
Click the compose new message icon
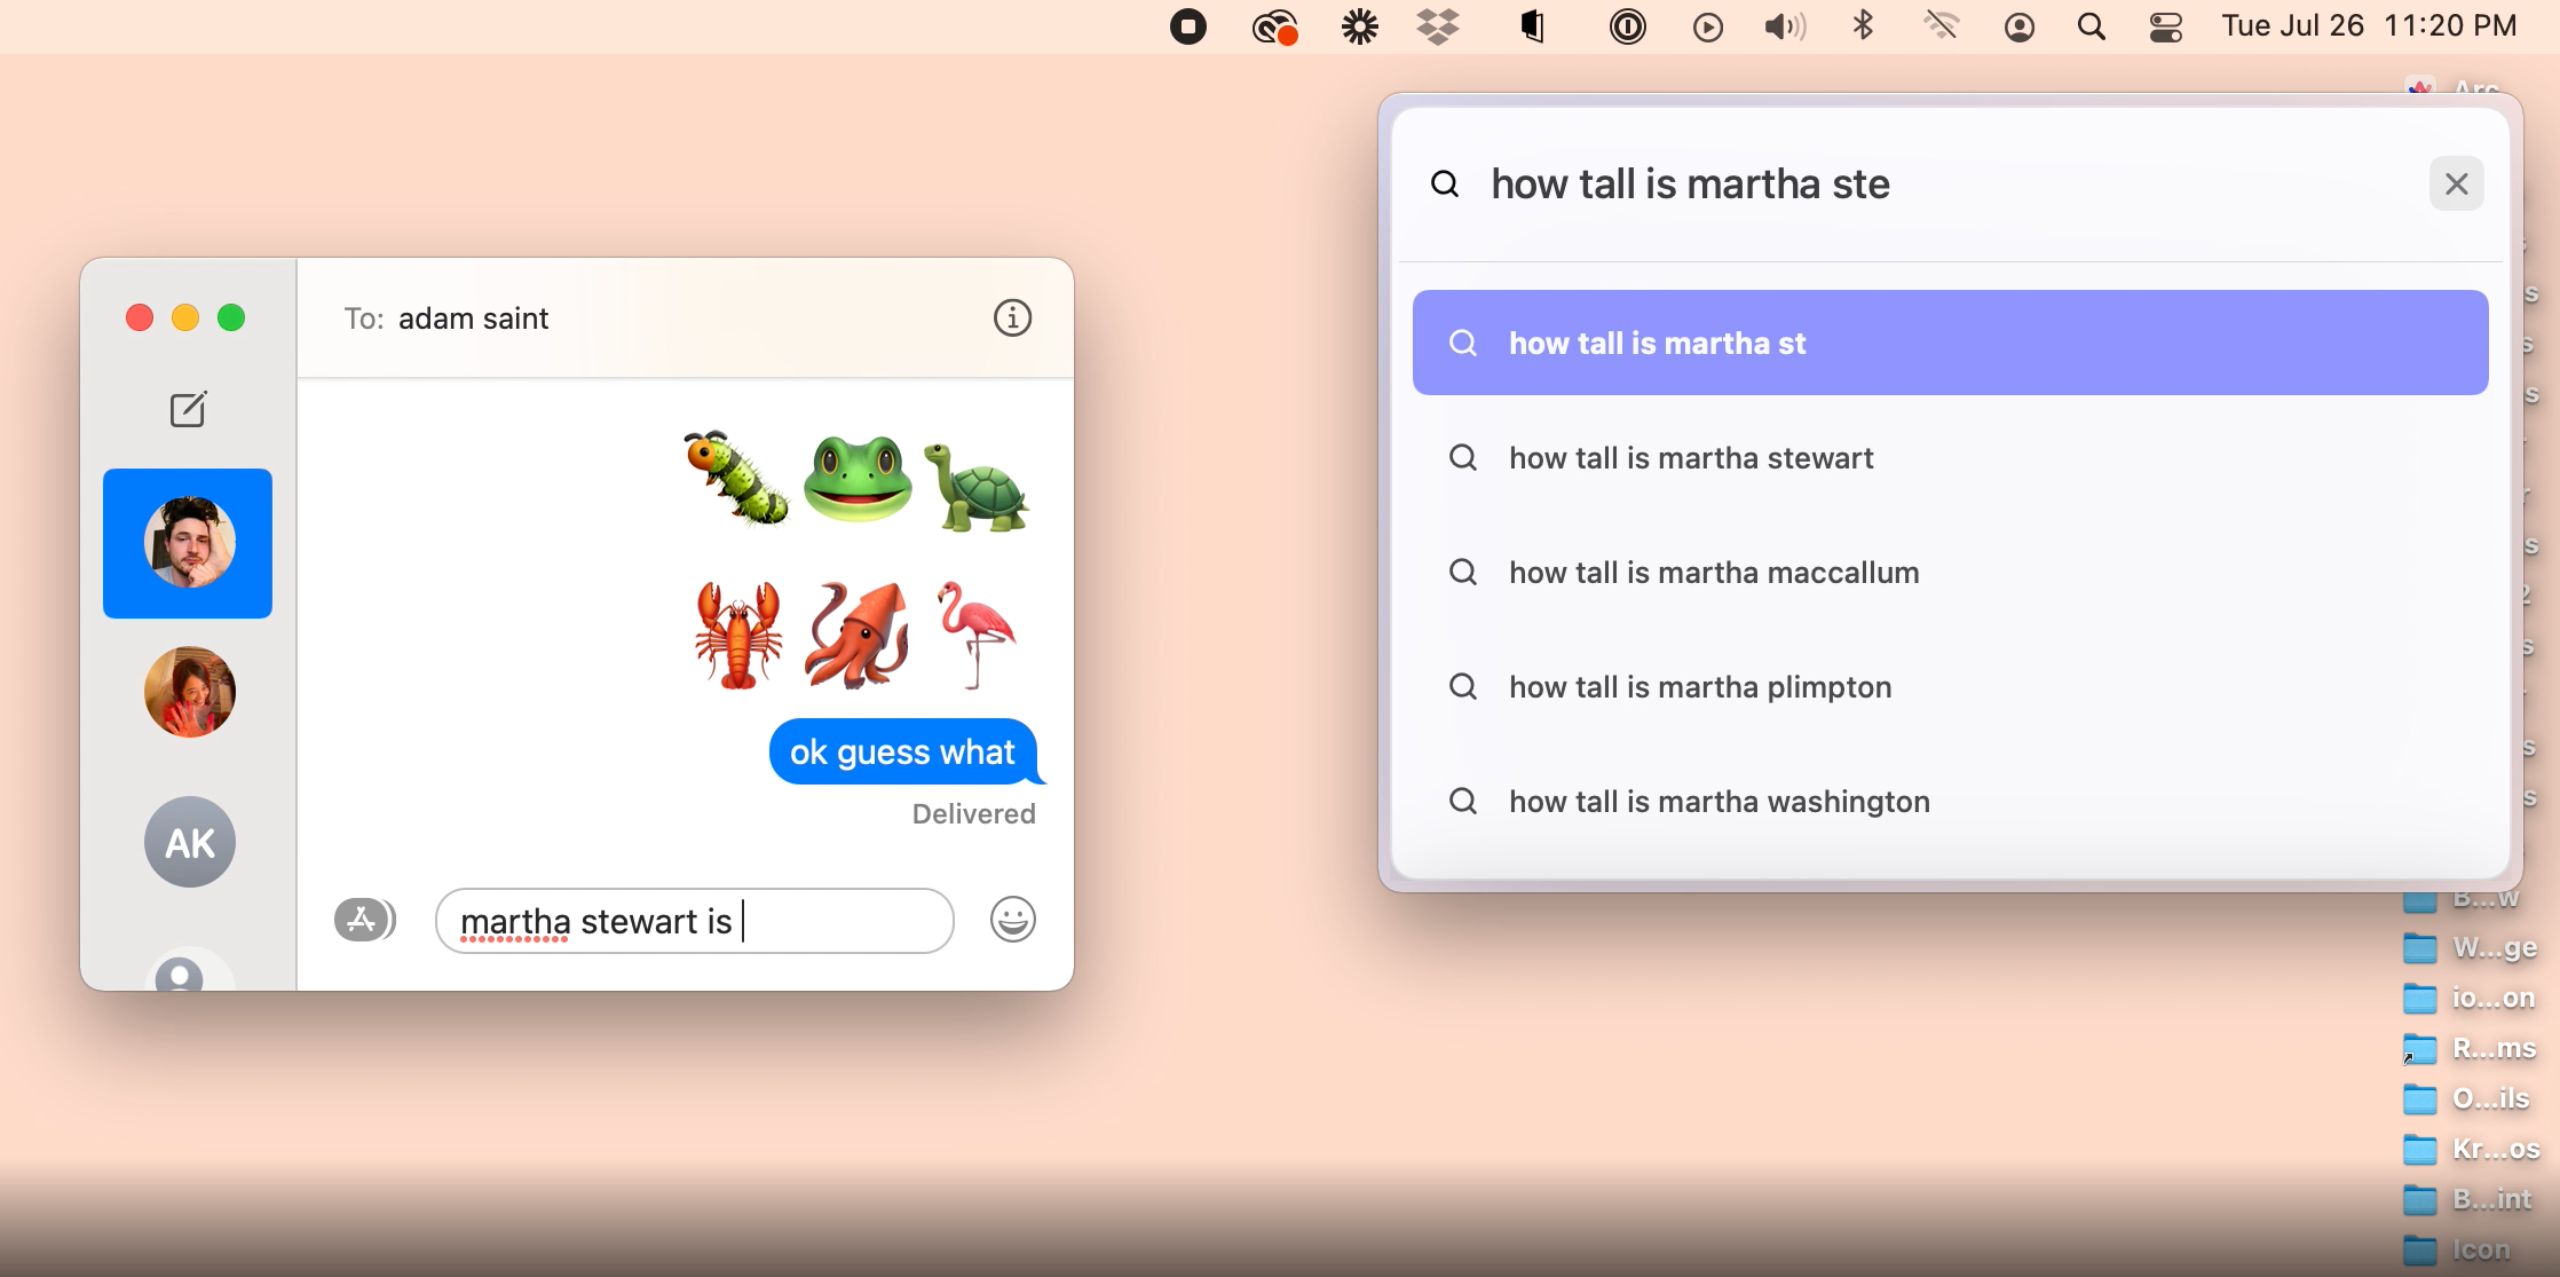pos(188,409)
